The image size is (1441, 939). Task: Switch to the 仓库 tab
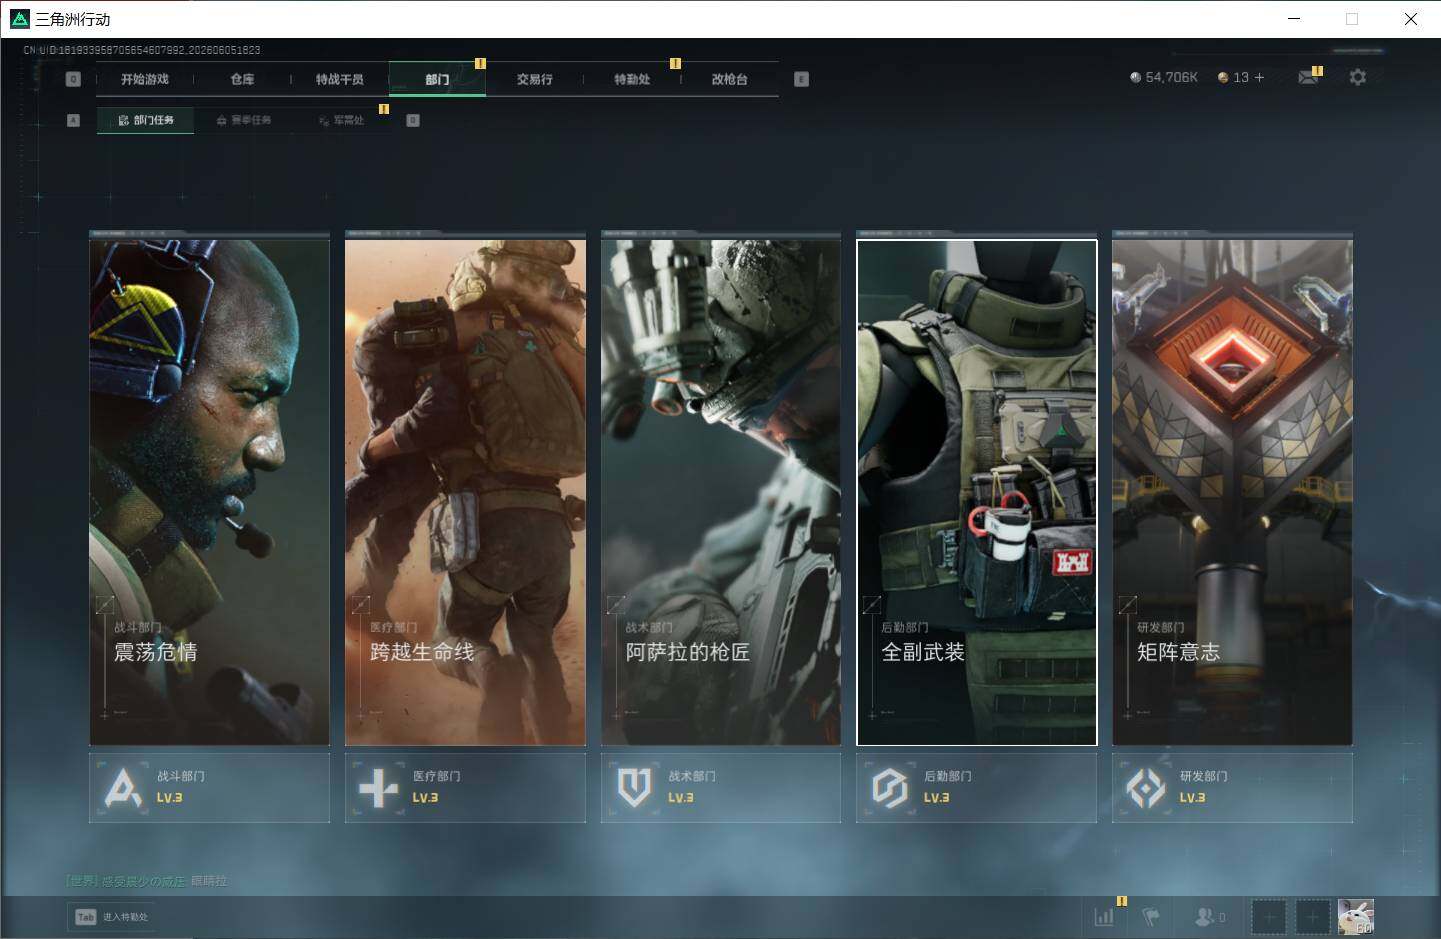242,79
